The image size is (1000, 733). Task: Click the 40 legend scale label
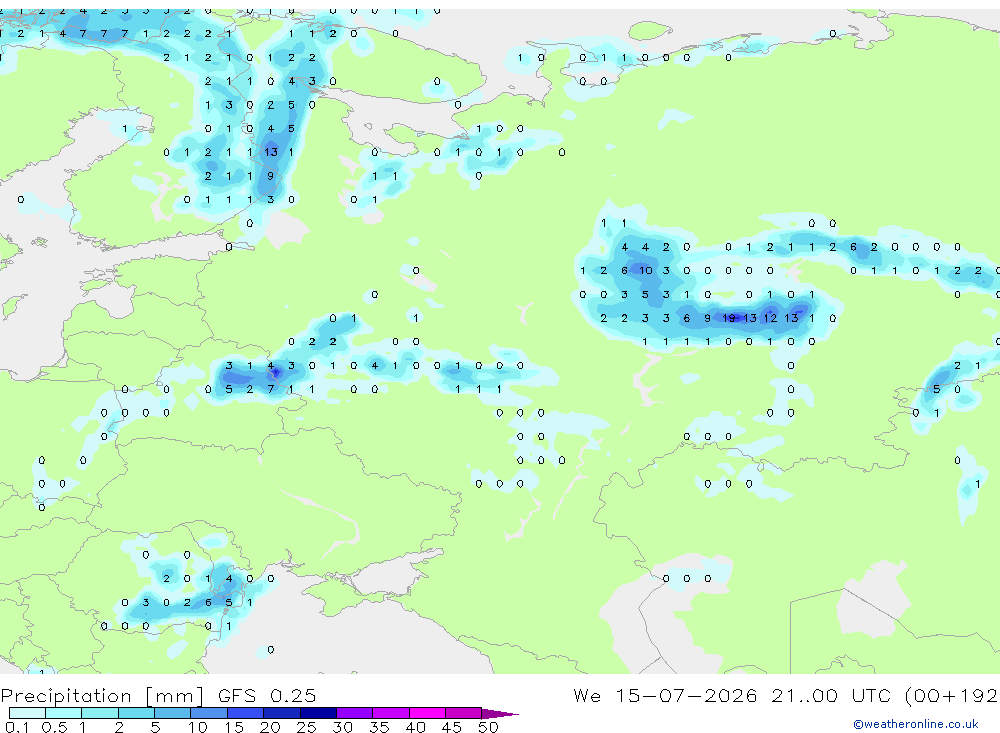point(415,727)
